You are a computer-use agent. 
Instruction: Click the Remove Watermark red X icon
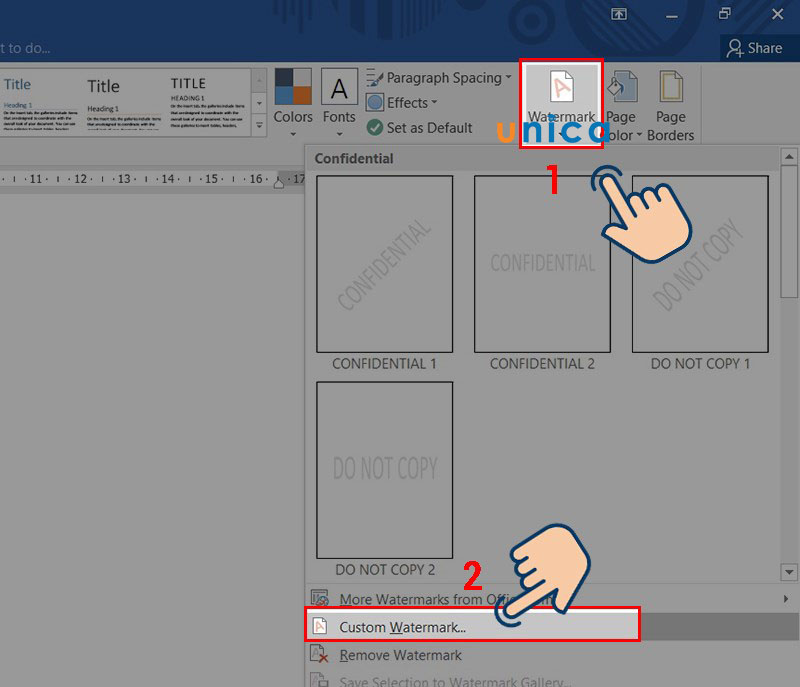(x=320, y=653)
